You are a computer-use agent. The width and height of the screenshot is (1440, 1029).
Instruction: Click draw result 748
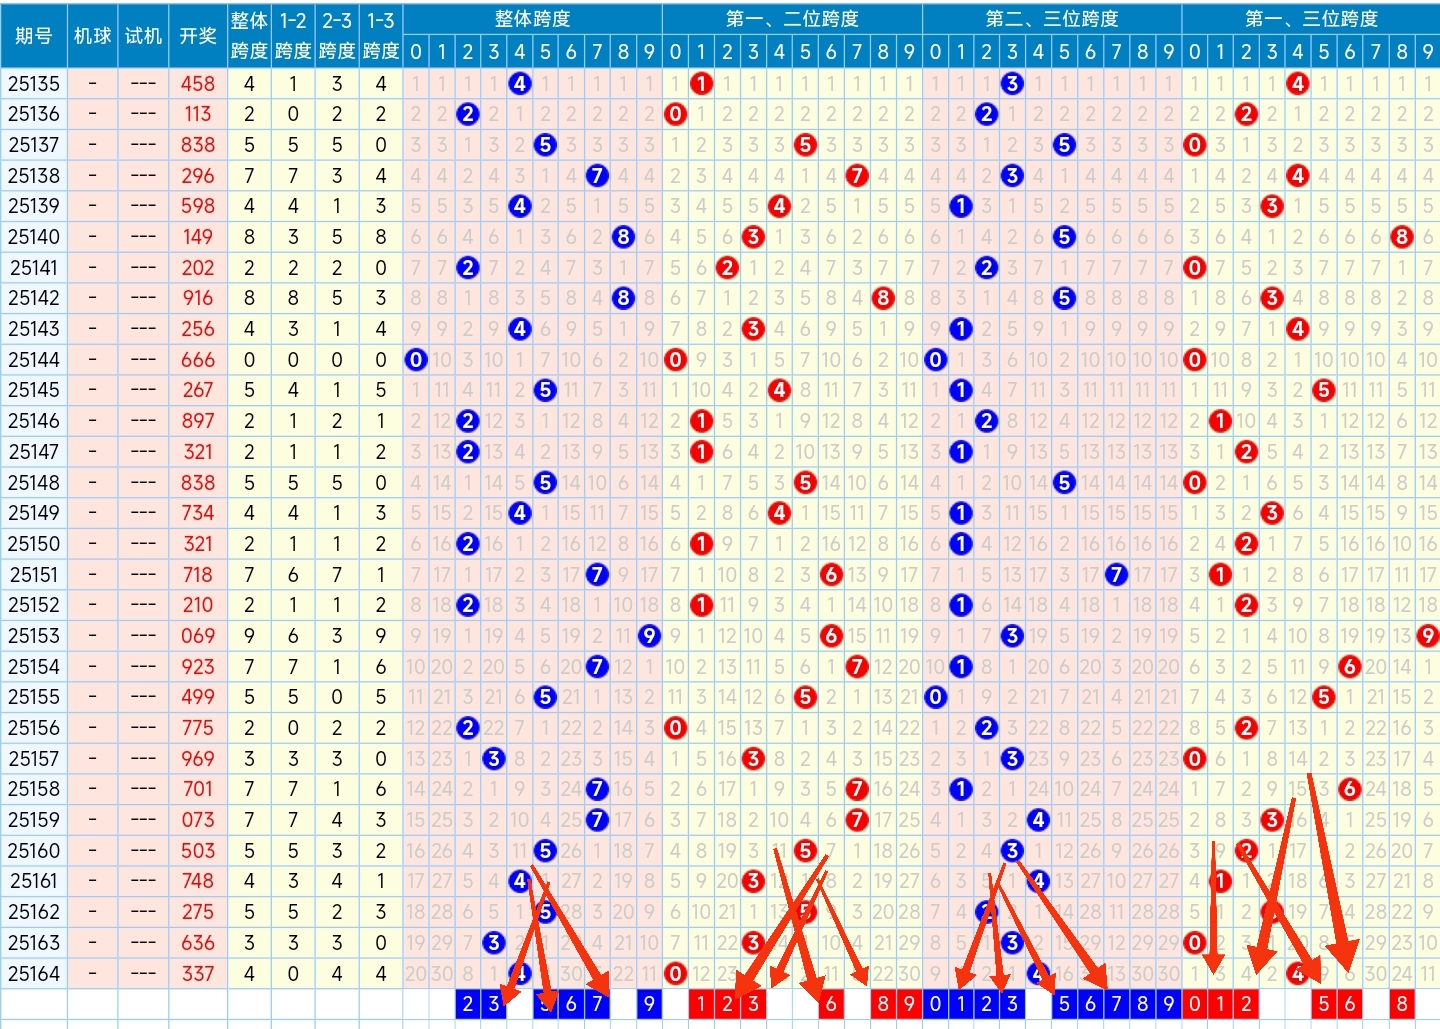pos(198,881)
